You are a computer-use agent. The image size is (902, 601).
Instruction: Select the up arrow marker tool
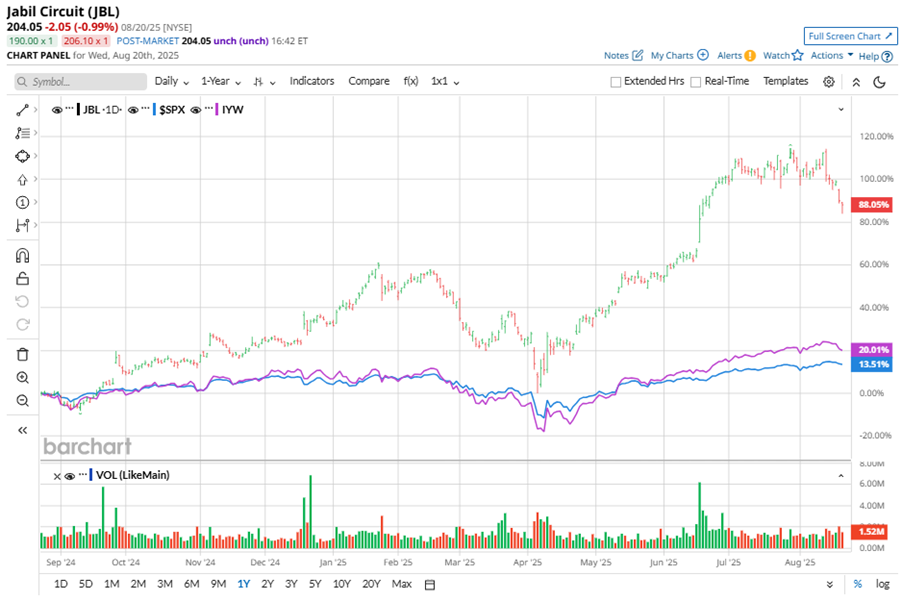(22, 179)
